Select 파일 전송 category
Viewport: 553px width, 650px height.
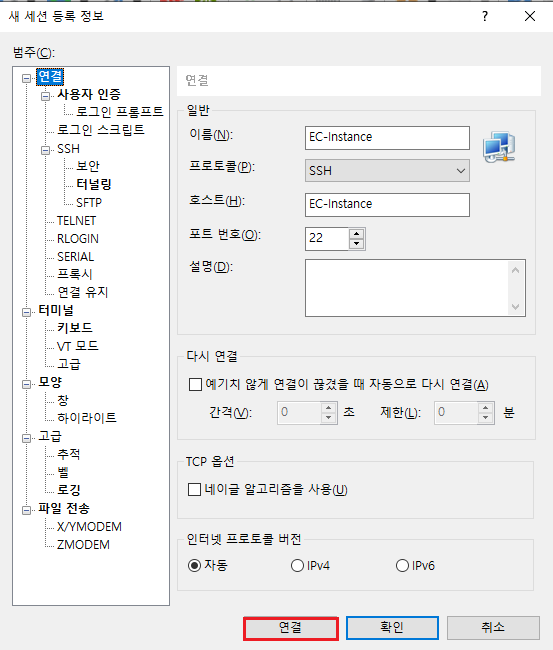point(64,508)
